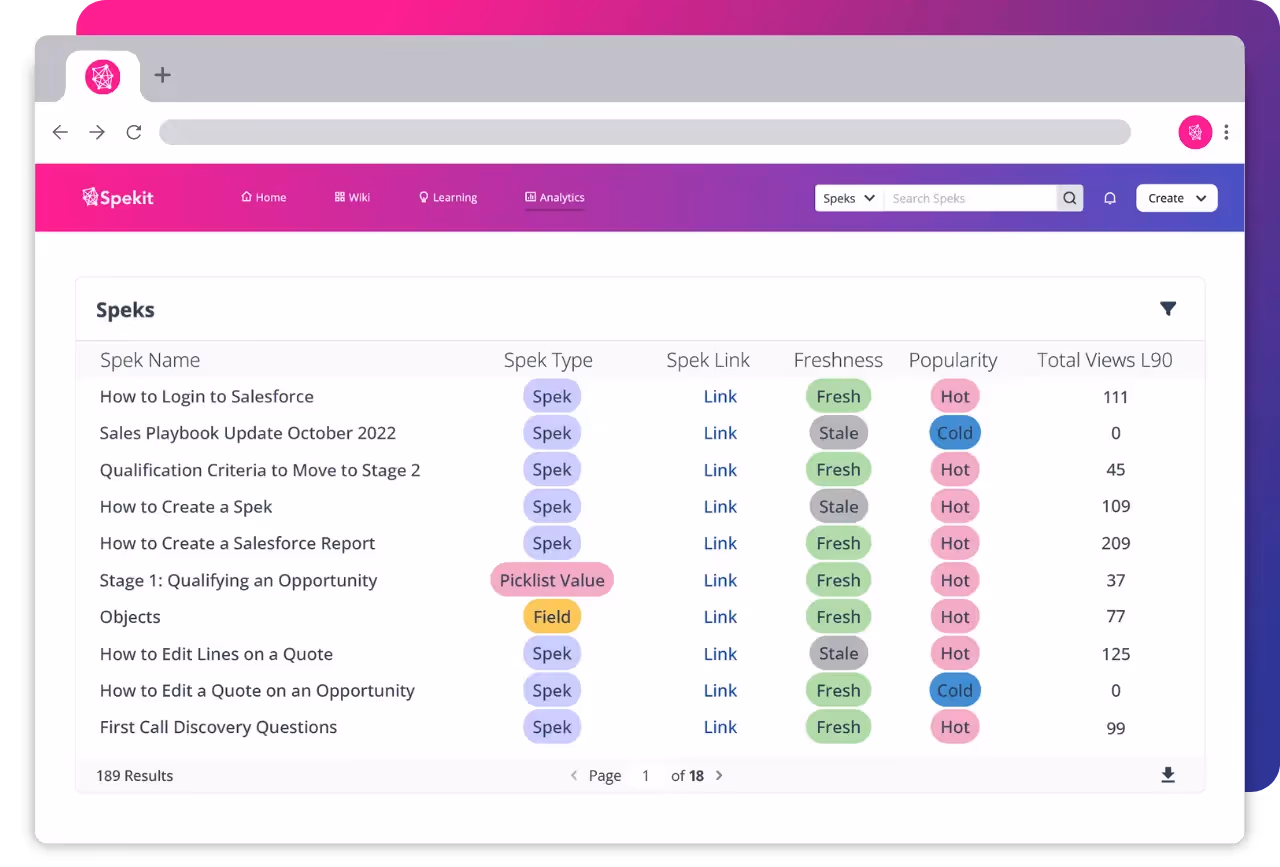Go to the next results page
This screenshot has width=1280, height=867.
pyautogui.click(x=719, y=775)
